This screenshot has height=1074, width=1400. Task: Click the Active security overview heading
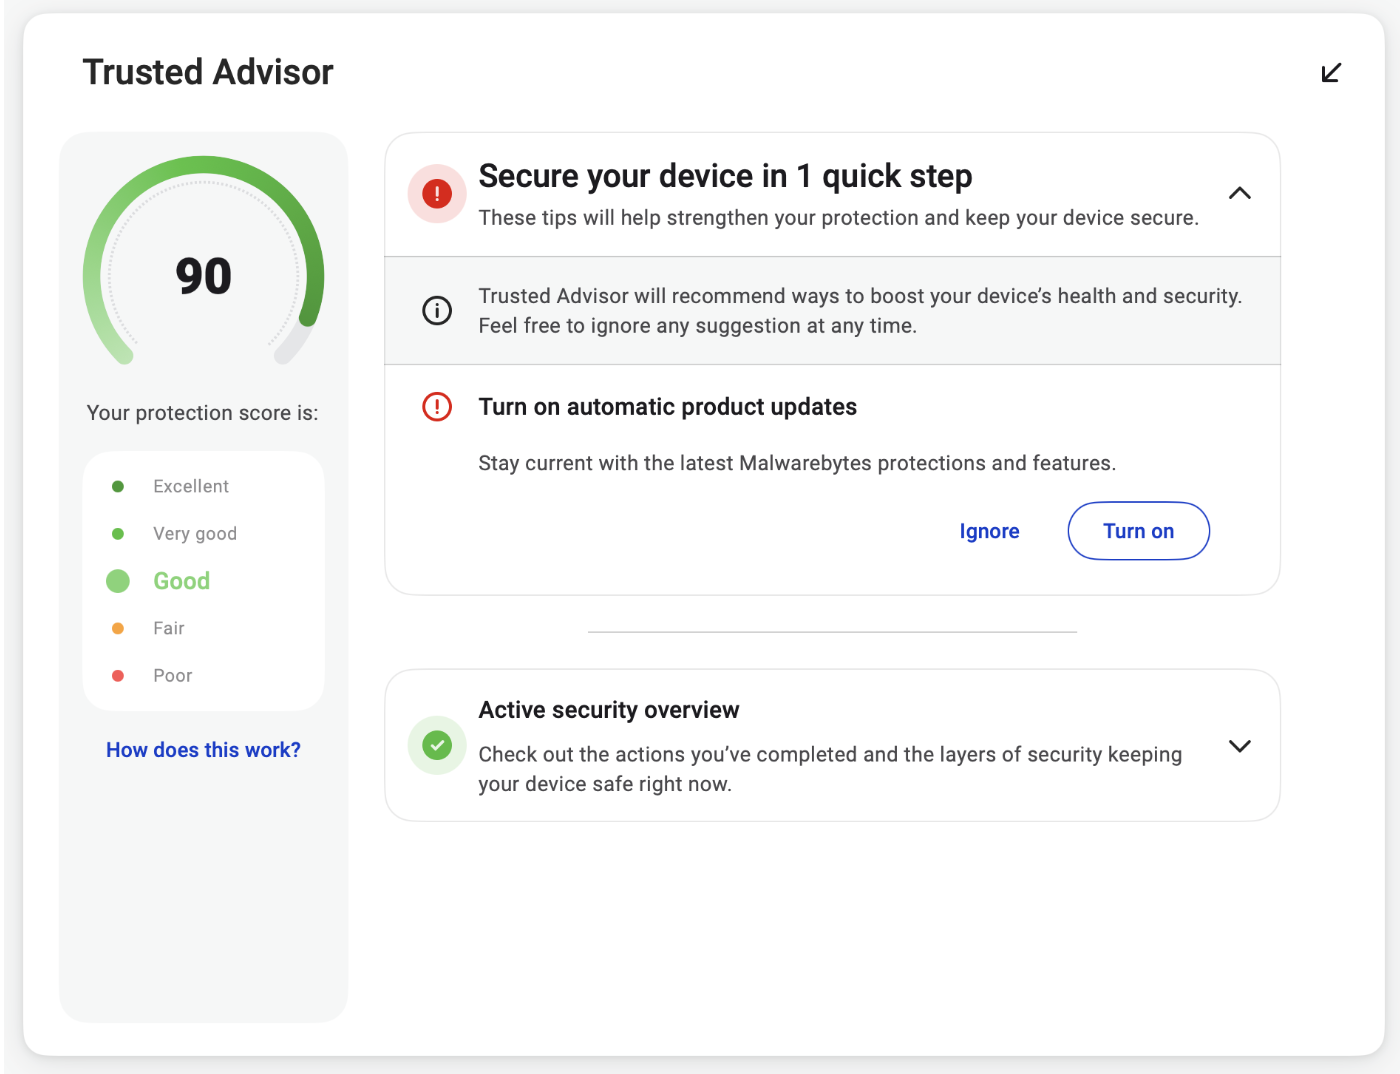(609, 710)
